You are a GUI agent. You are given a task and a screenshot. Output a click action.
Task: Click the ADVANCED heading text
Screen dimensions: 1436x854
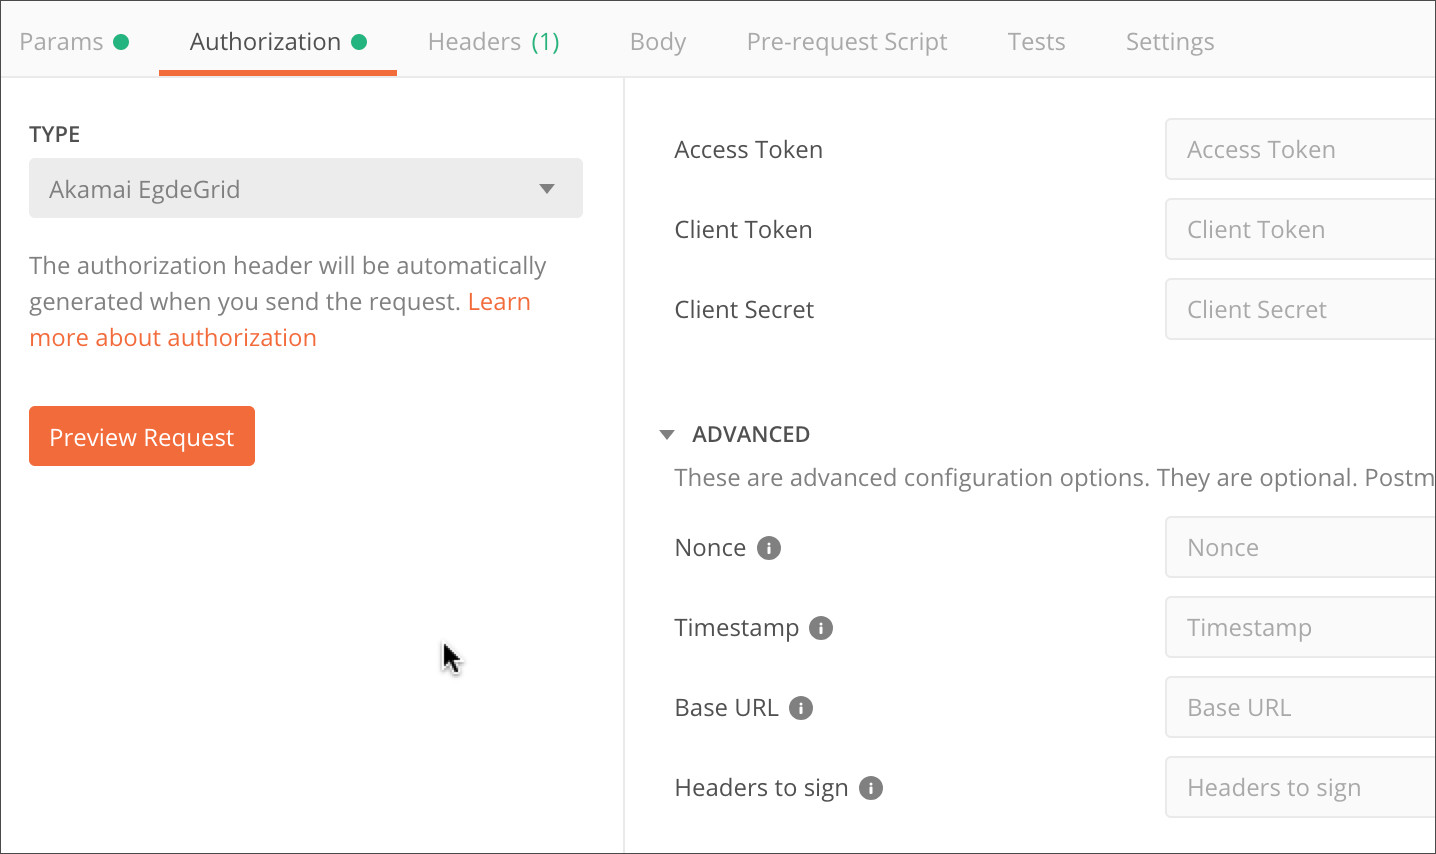point(751,434)
